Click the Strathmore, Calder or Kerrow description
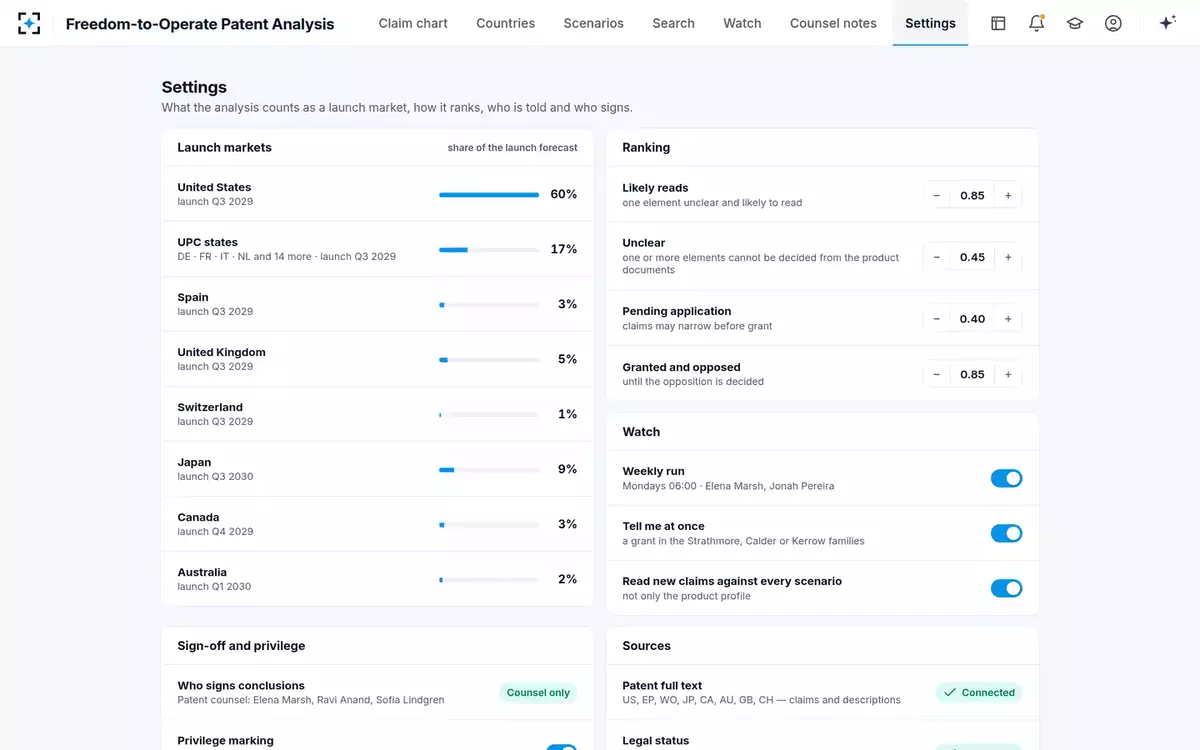1200x750 pixels. pos(743,541)
